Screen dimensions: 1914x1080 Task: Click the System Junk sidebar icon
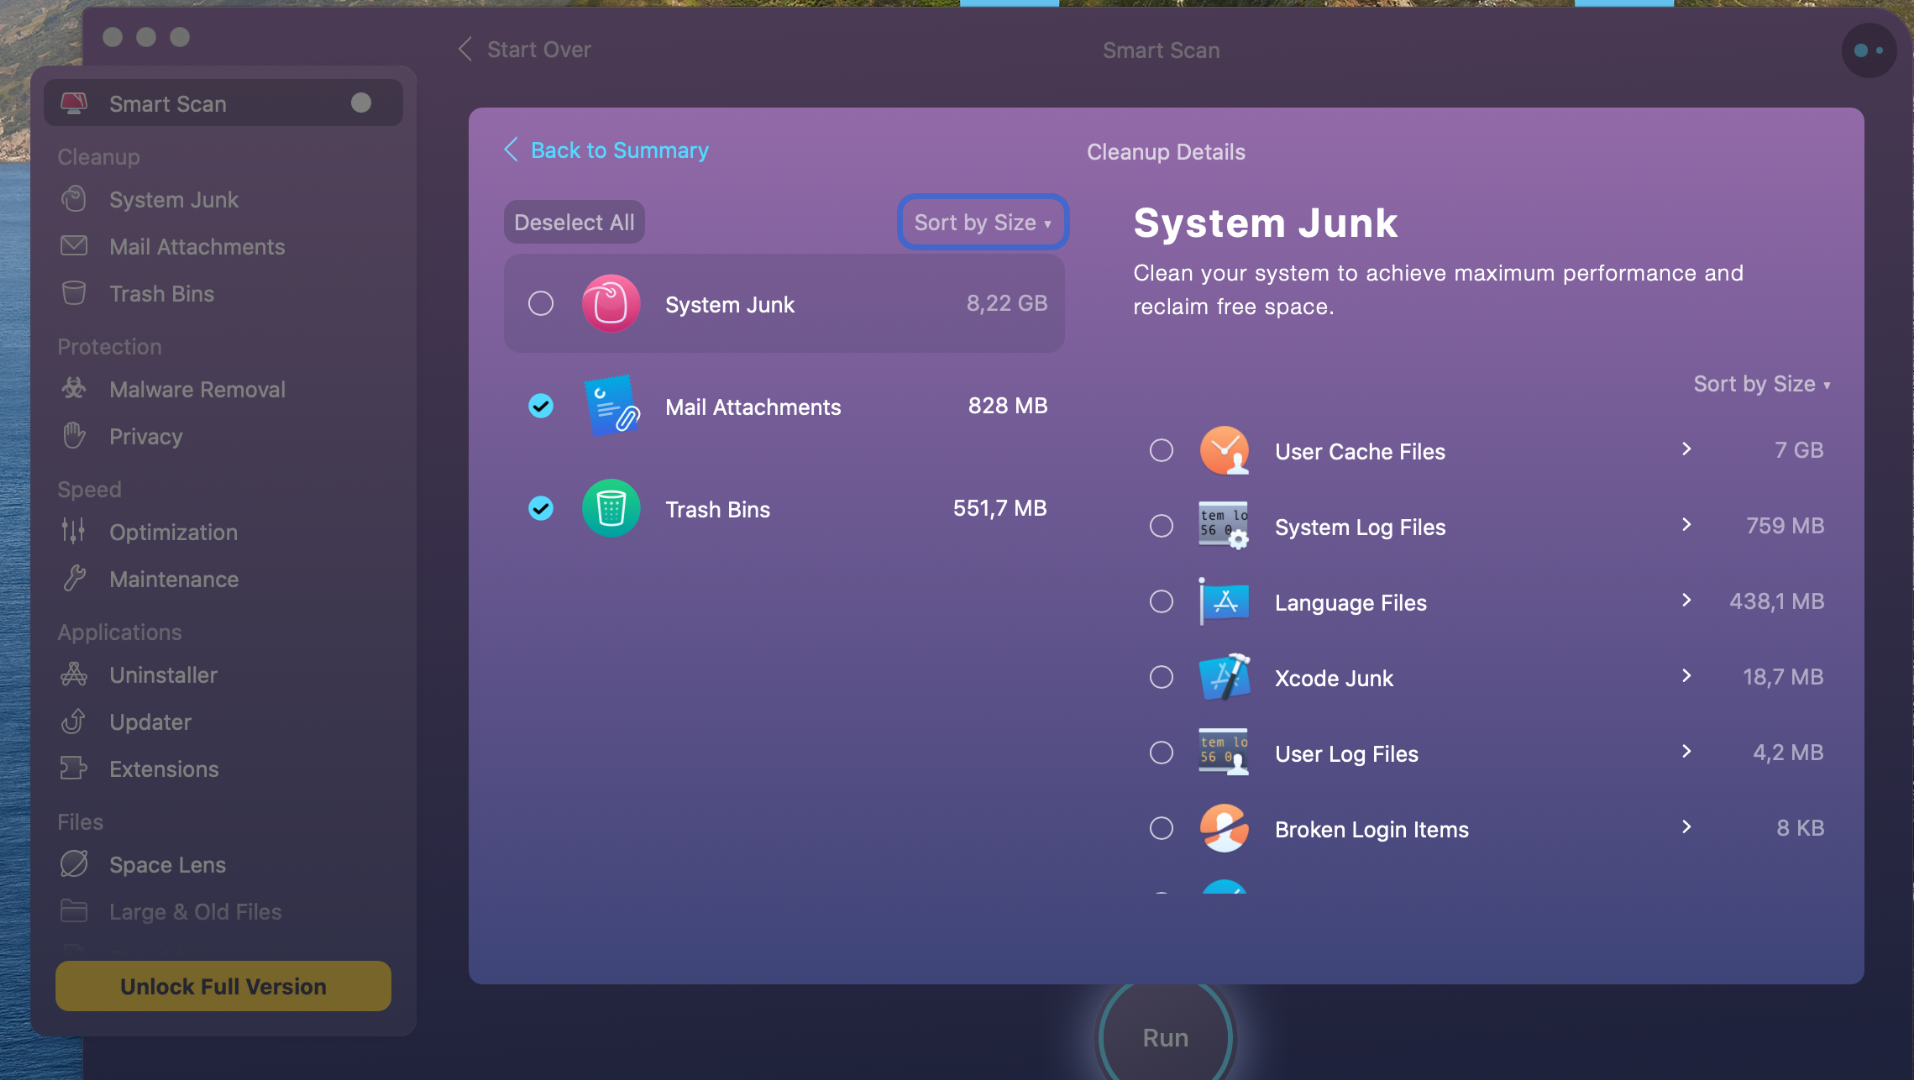click(74, 199)
